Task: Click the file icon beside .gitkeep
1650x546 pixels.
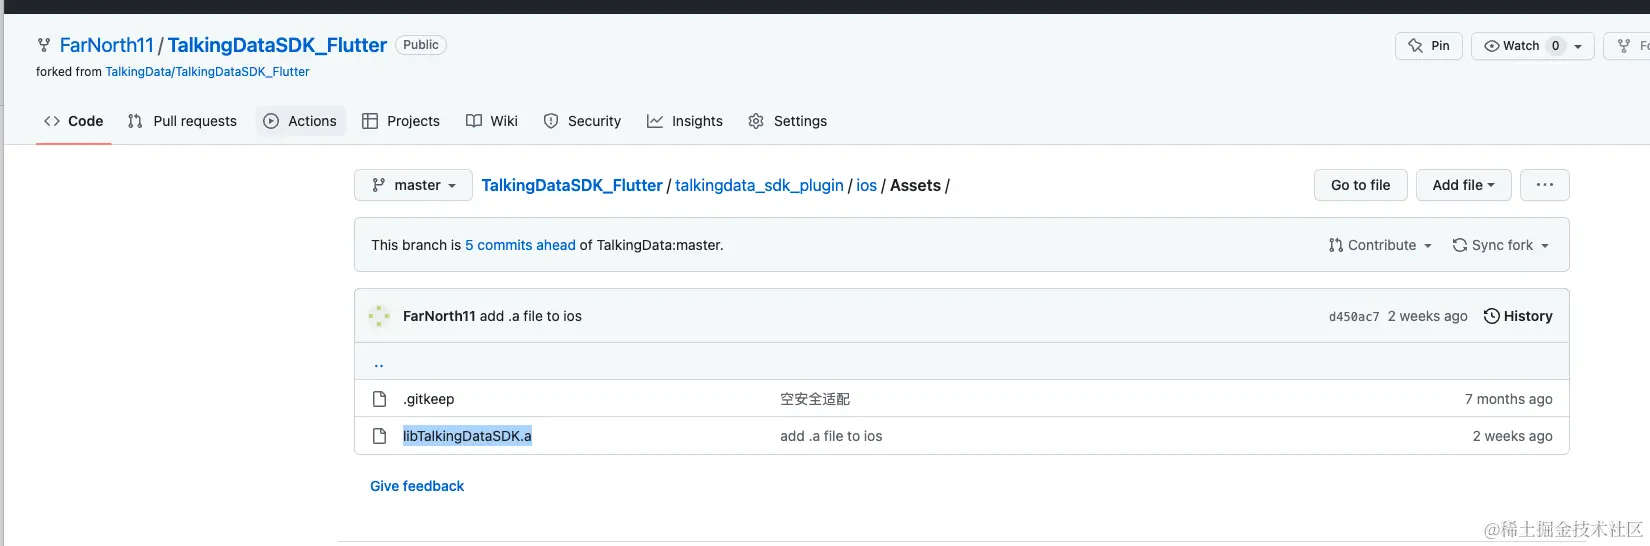Action: 380,399
